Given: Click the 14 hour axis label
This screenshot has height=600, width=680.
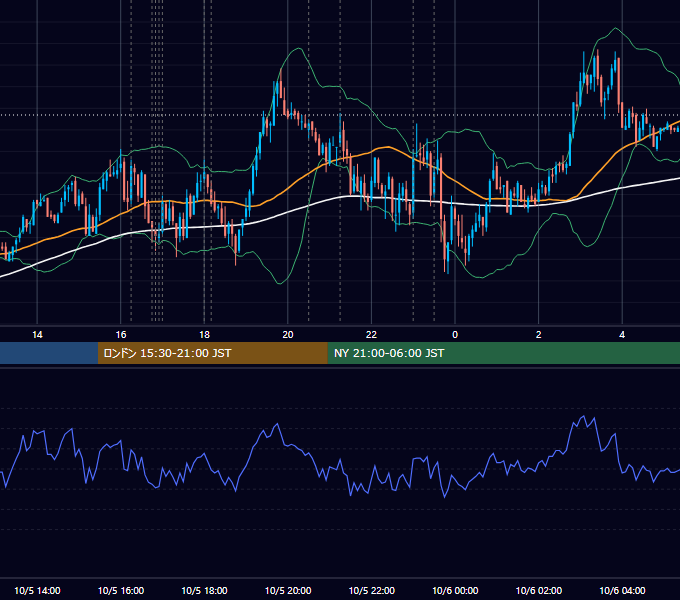Looking at the screenshot, I should point(37,335).
